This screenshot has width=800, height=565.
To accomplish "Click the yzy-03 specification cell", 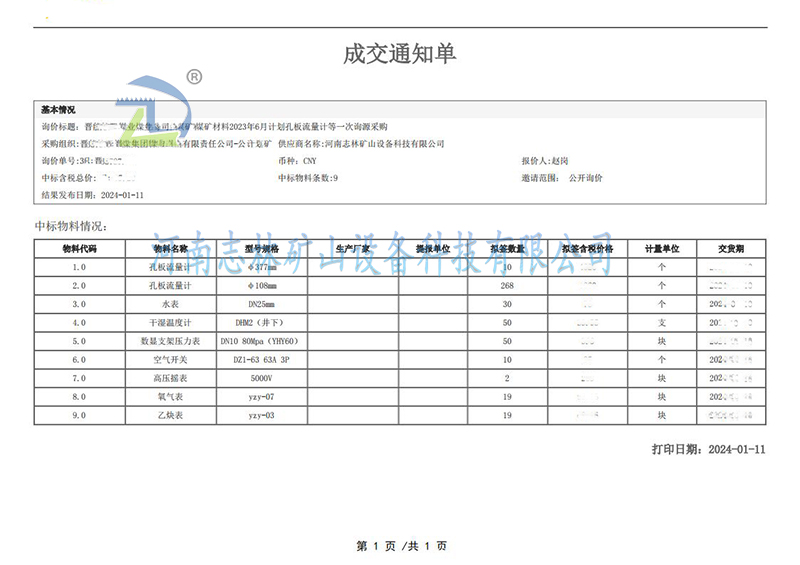I will [x=262, y=415].
